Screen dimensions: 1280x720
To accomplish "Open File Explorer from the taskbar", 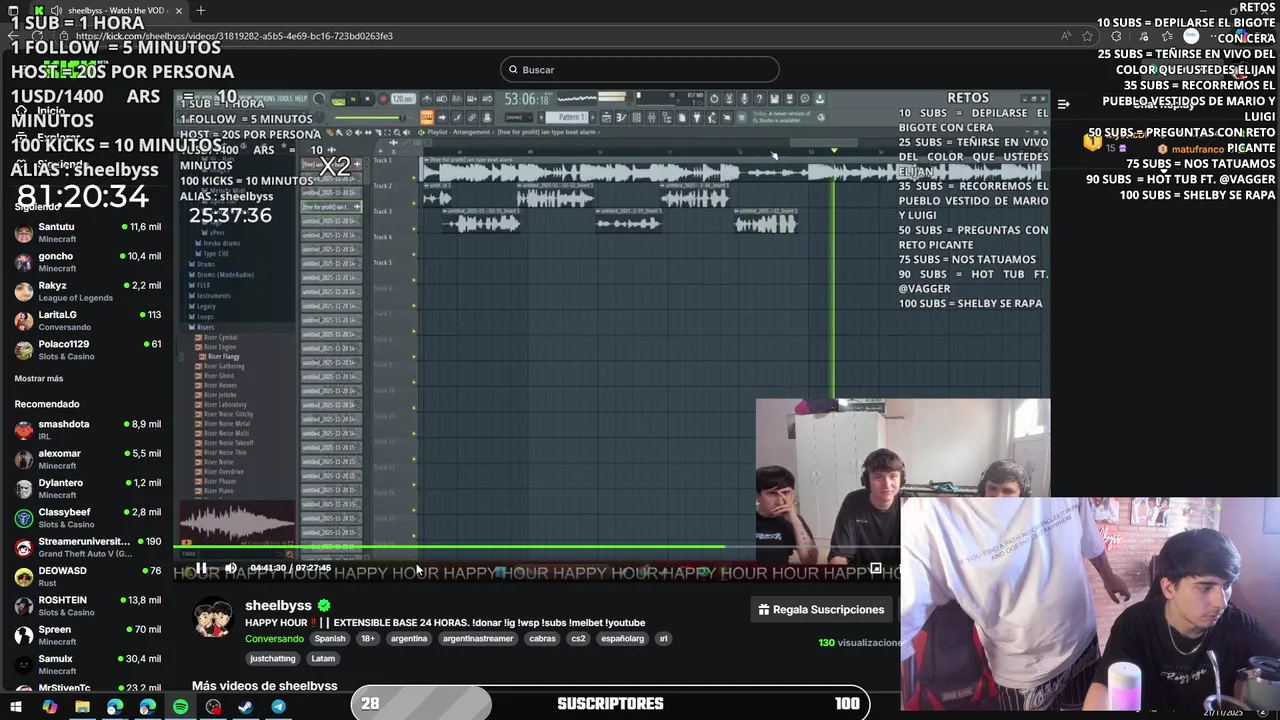I will [82, 707].
